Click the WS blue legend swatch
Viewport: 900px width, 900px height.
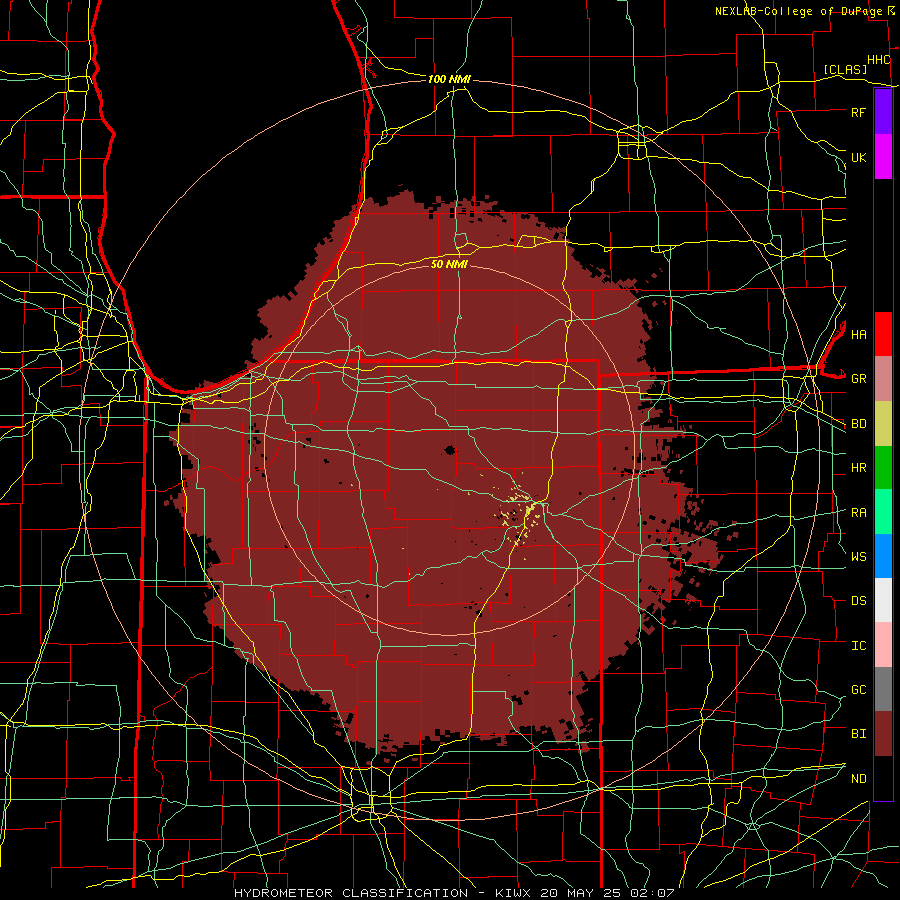click(x=883, y=556)
